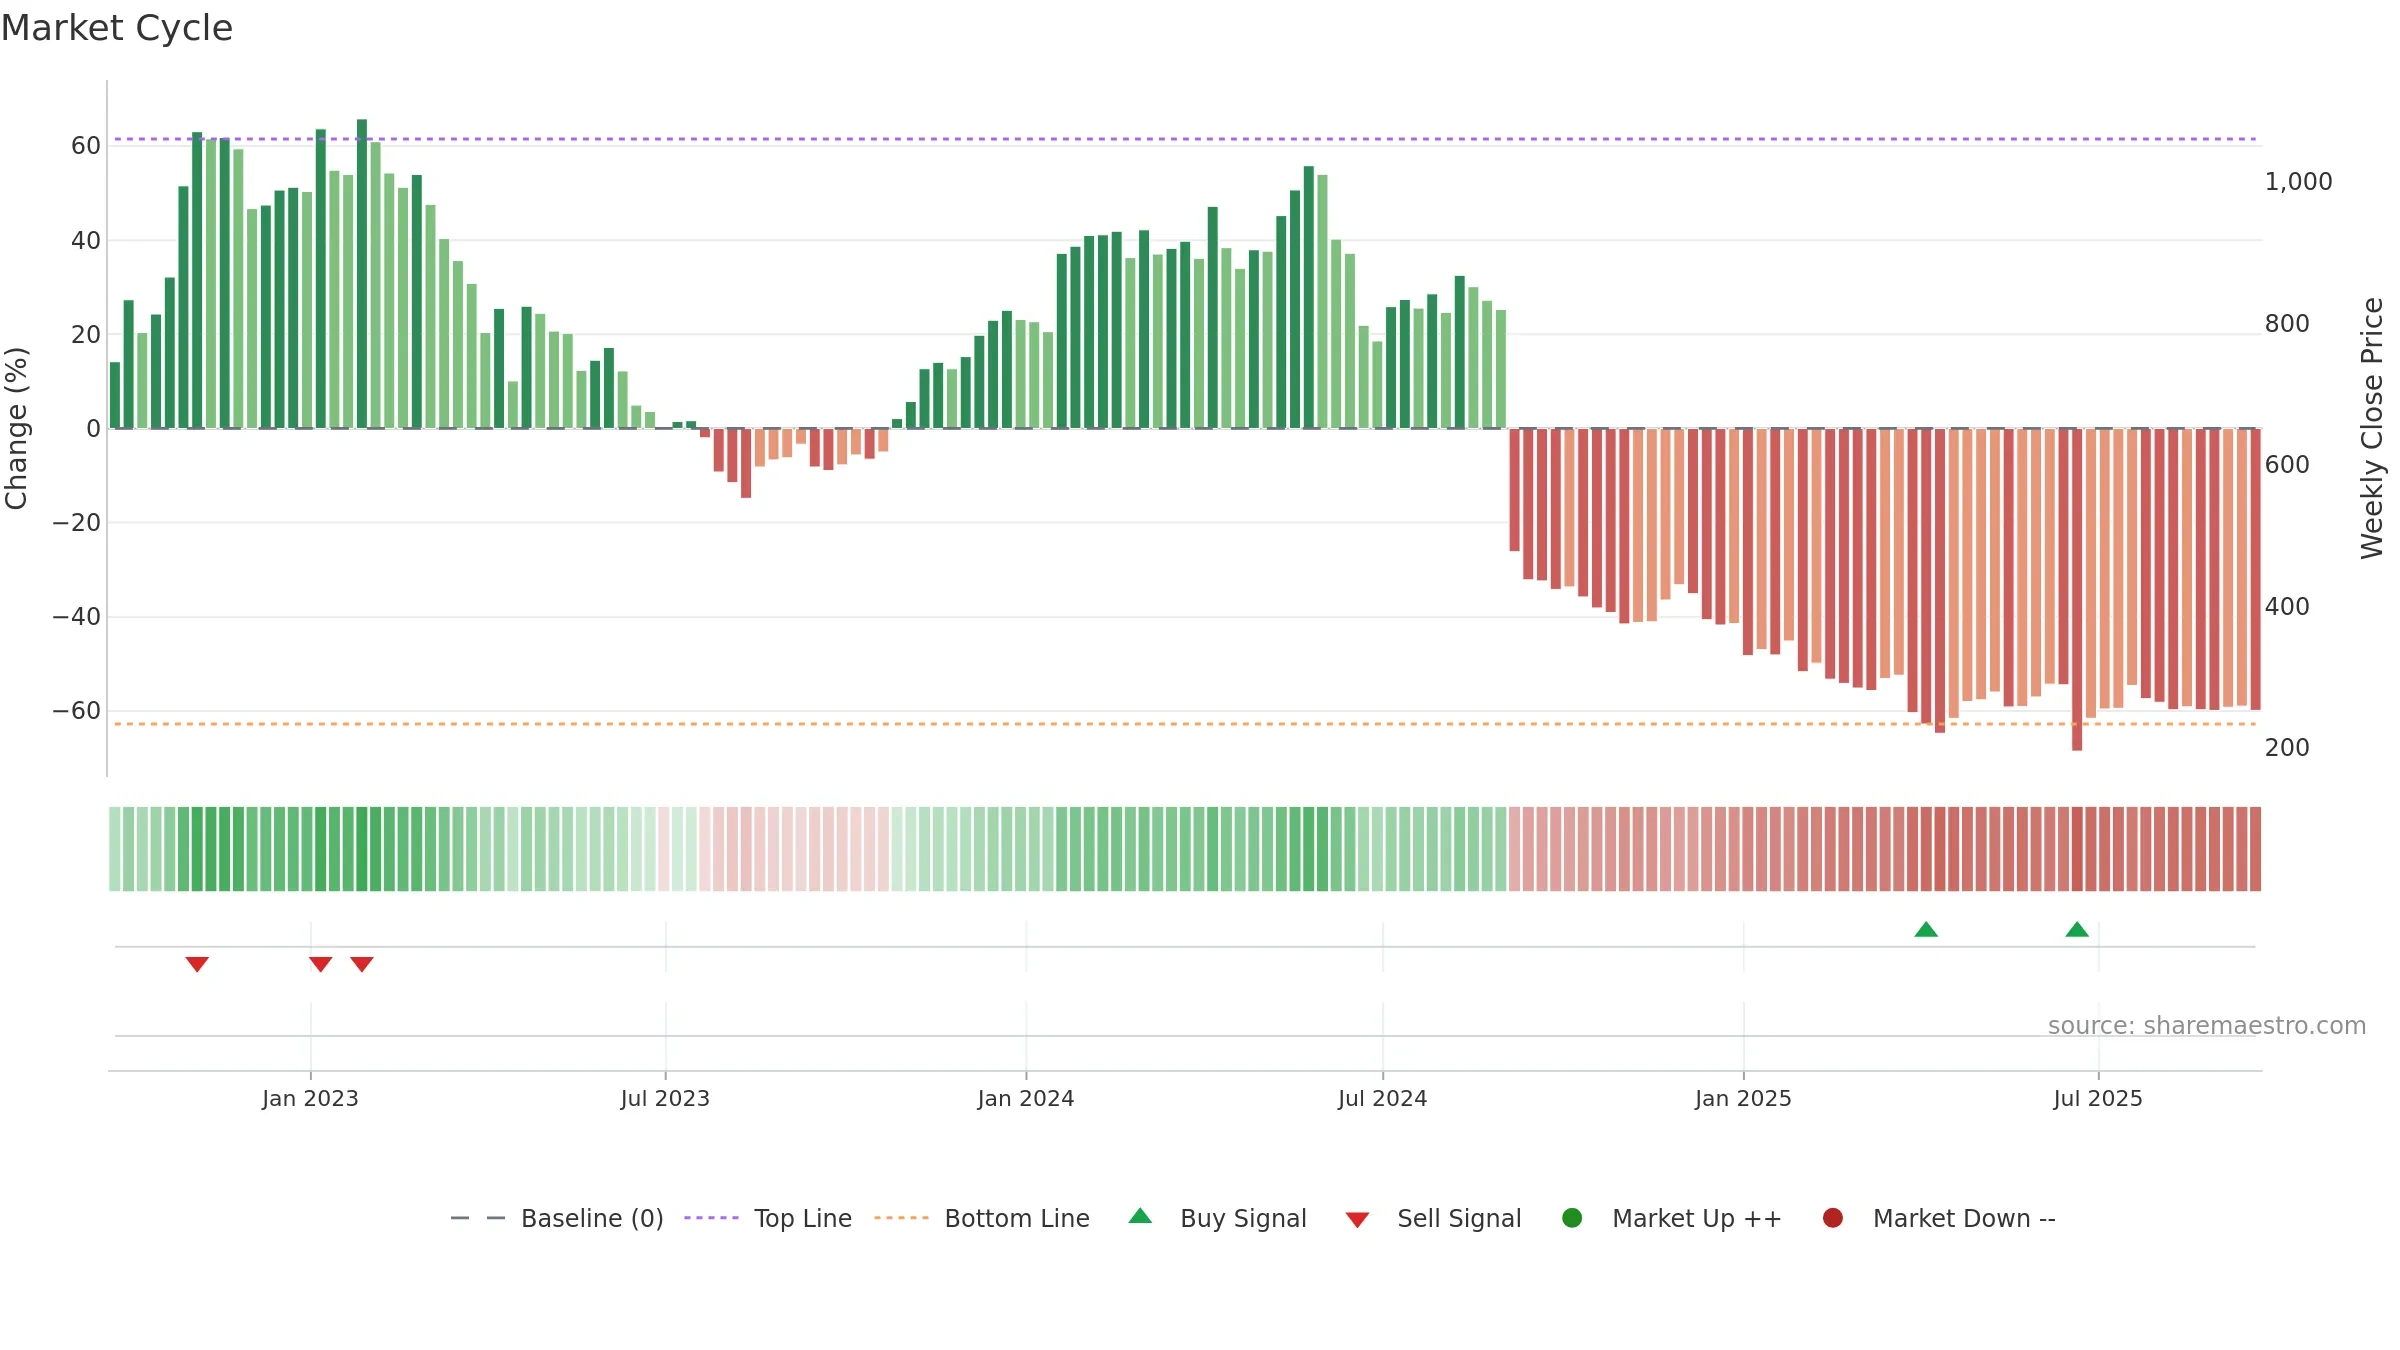Select the first sell signal marker before Jan 2023
2400x1350 pixels.
[x=197, y=964]
